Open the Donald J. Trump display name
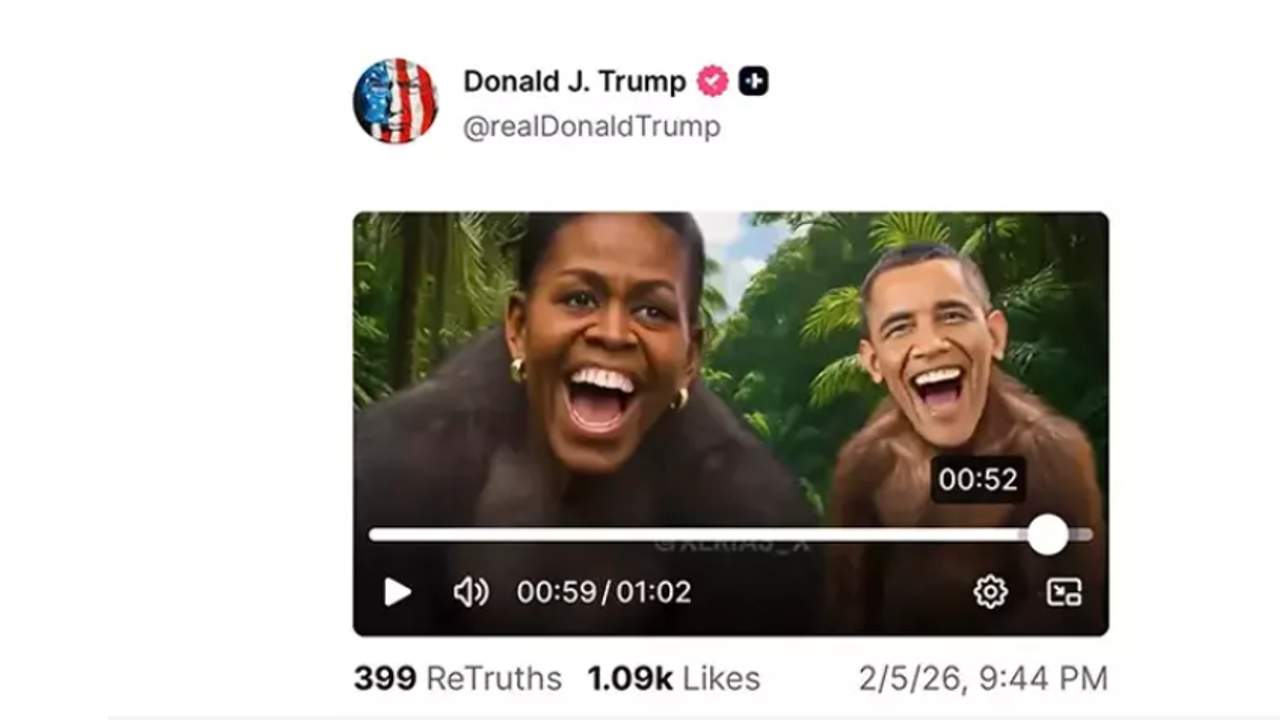Screen dimensions: 1280x720 tap(574, 81)
